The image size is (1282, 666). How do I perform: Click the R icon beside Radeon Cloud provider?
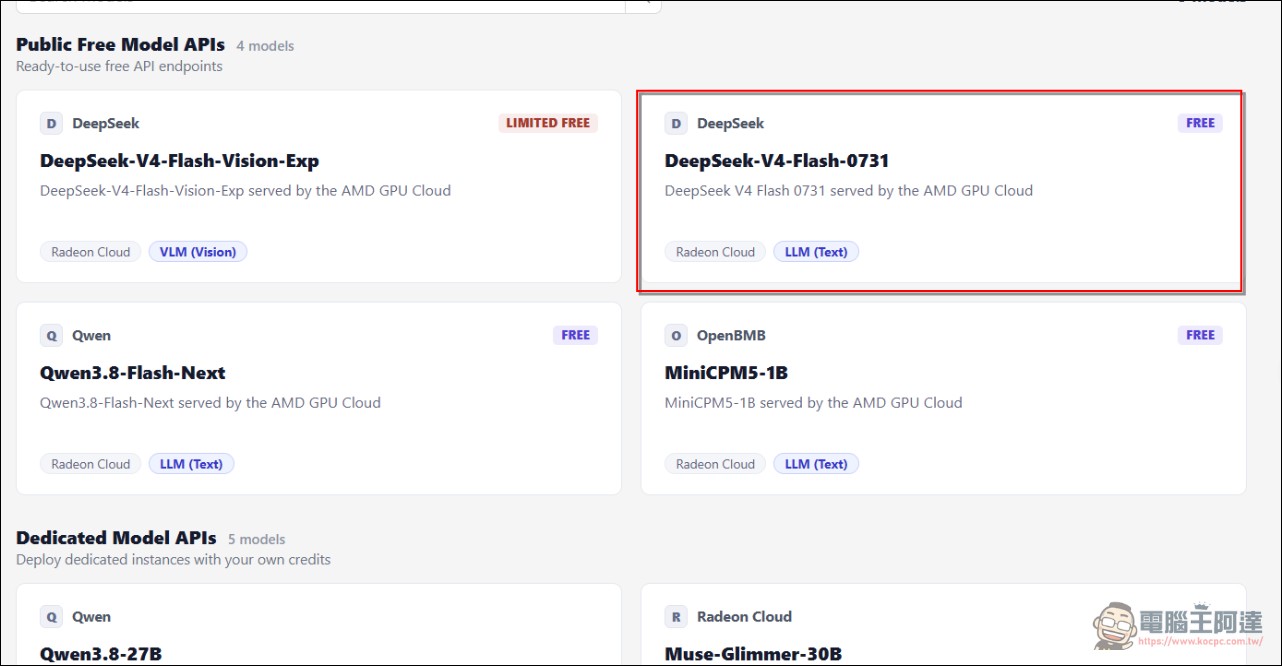click(676, 617)
